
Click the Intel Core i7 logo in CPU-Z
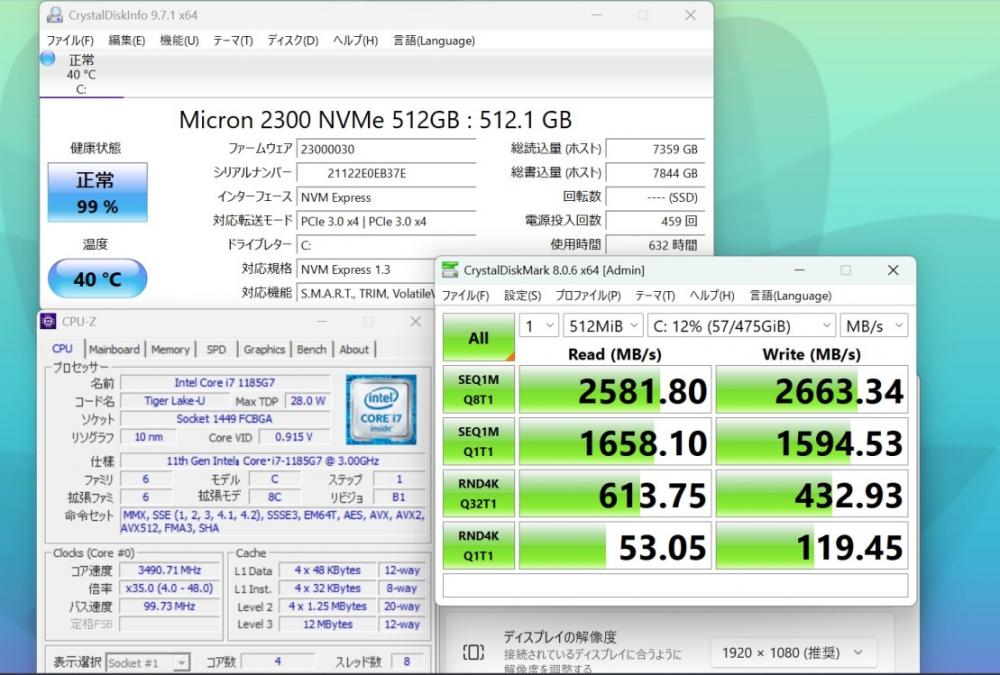click(x=381, y=410)
